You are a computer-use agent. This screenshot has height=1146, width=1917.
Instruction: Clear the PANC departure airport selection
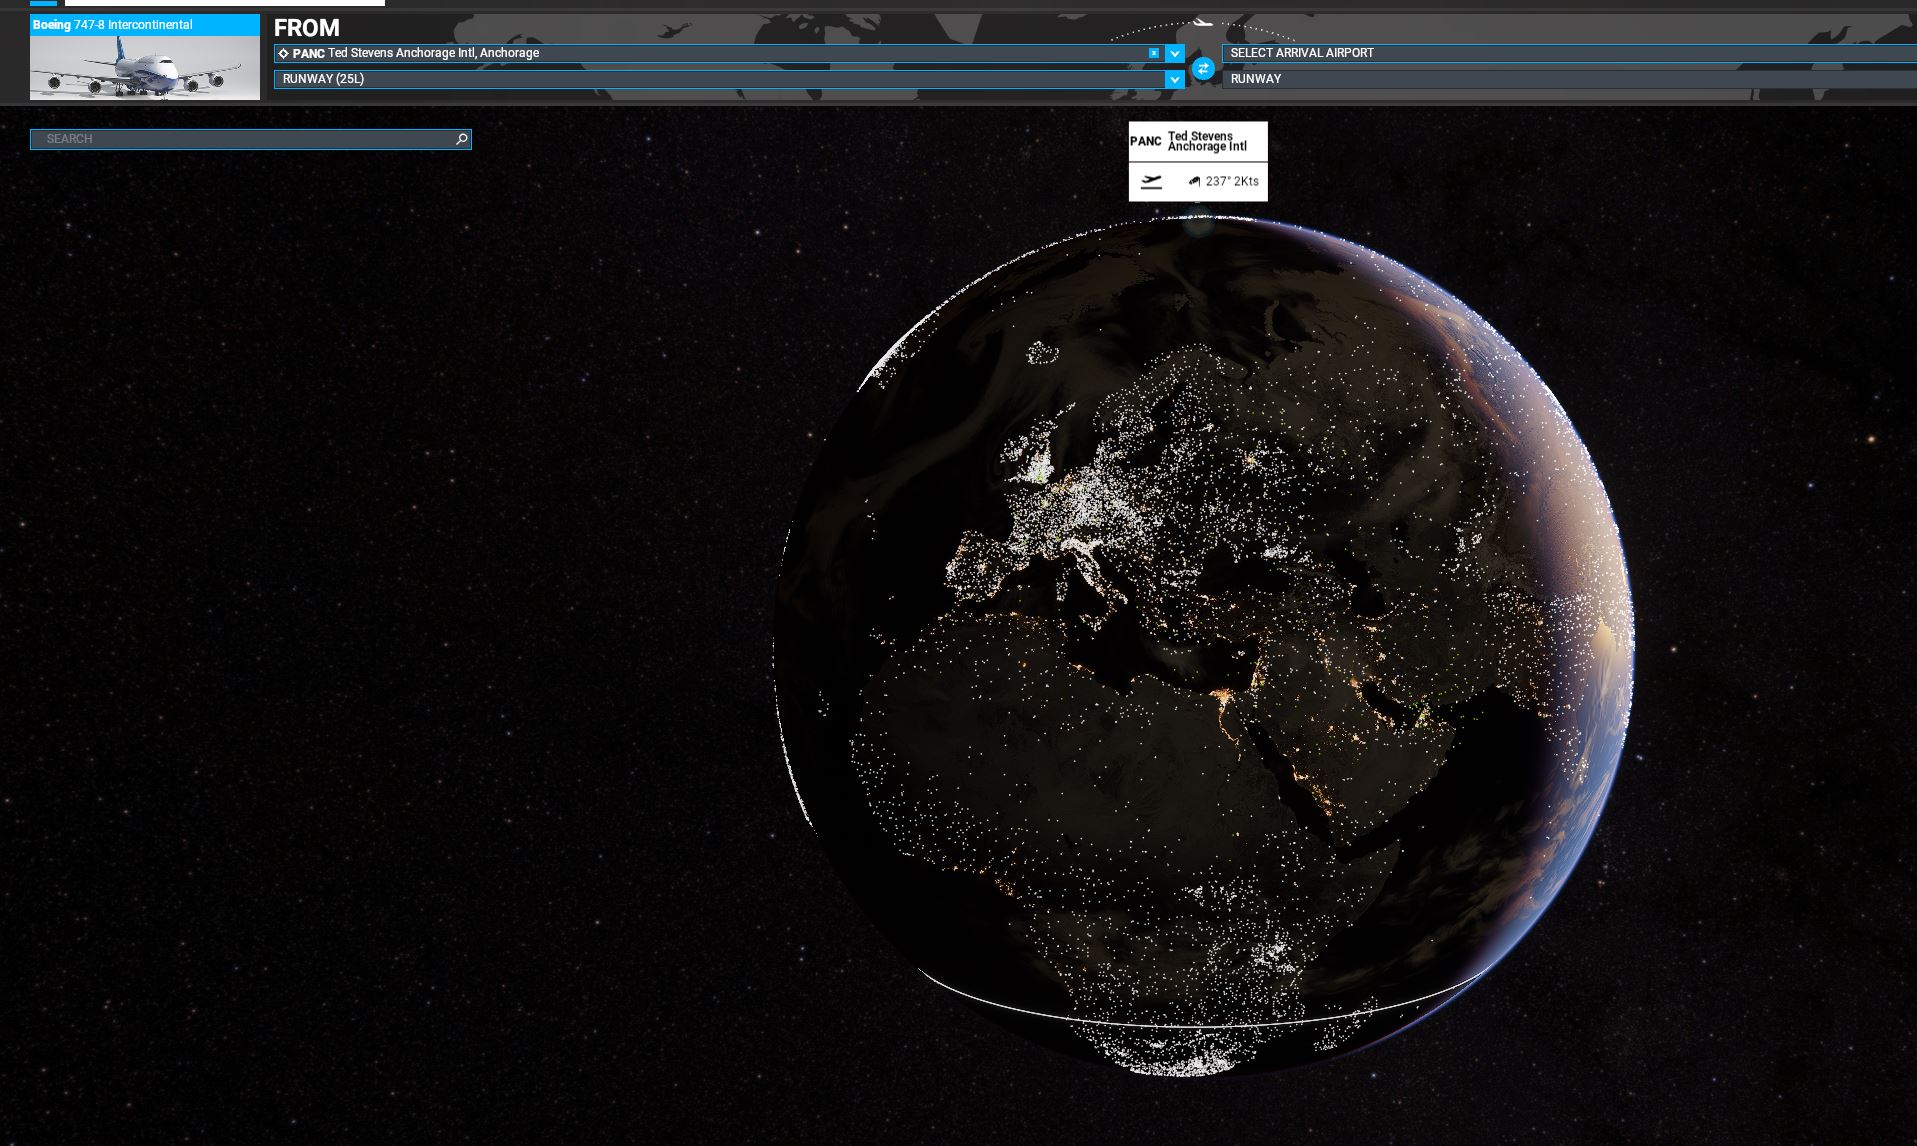pyautogui.click(x=1154, y=53)
